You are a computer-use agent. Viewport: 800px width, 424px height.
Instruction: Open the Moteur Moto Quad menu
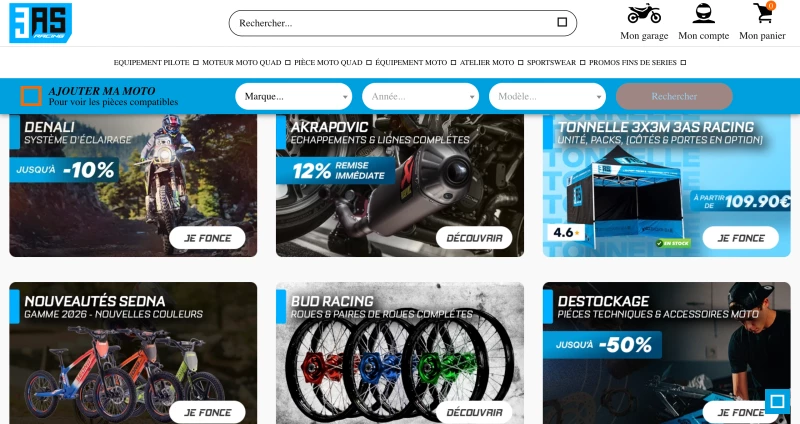[x=242, y=63]
